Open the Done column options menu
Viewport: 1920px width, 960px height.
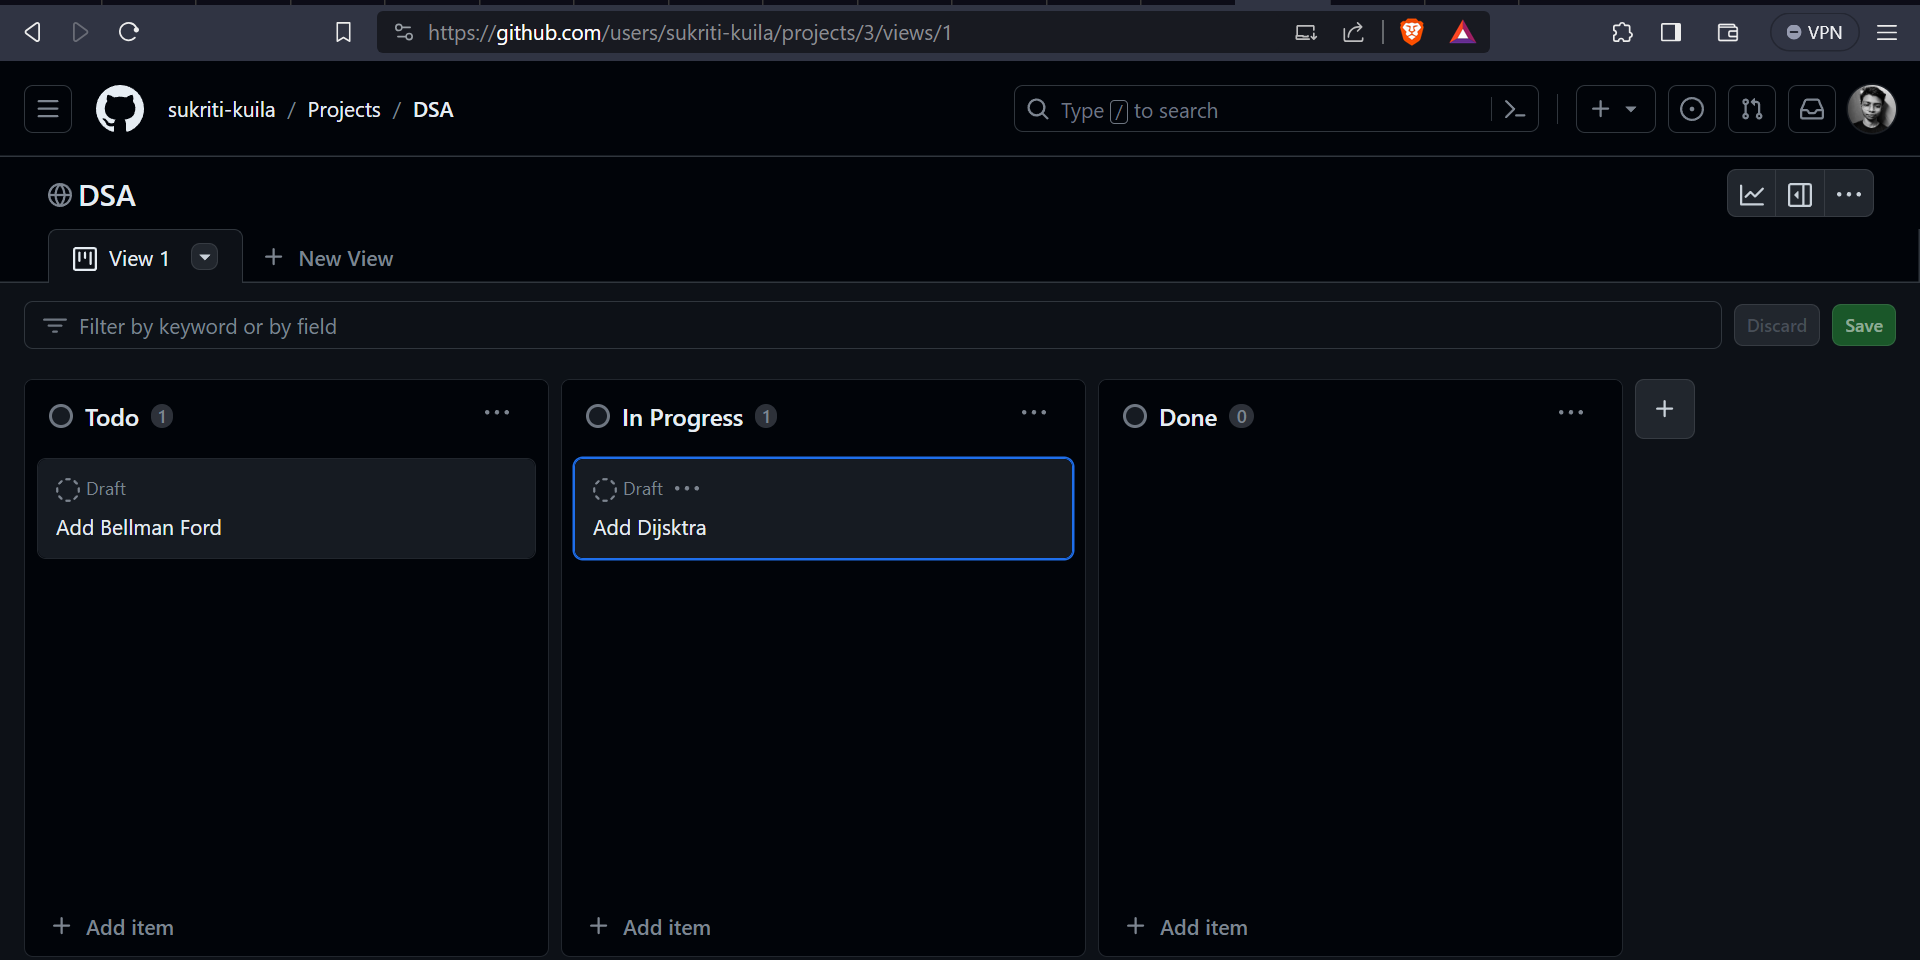[1571, 412]
